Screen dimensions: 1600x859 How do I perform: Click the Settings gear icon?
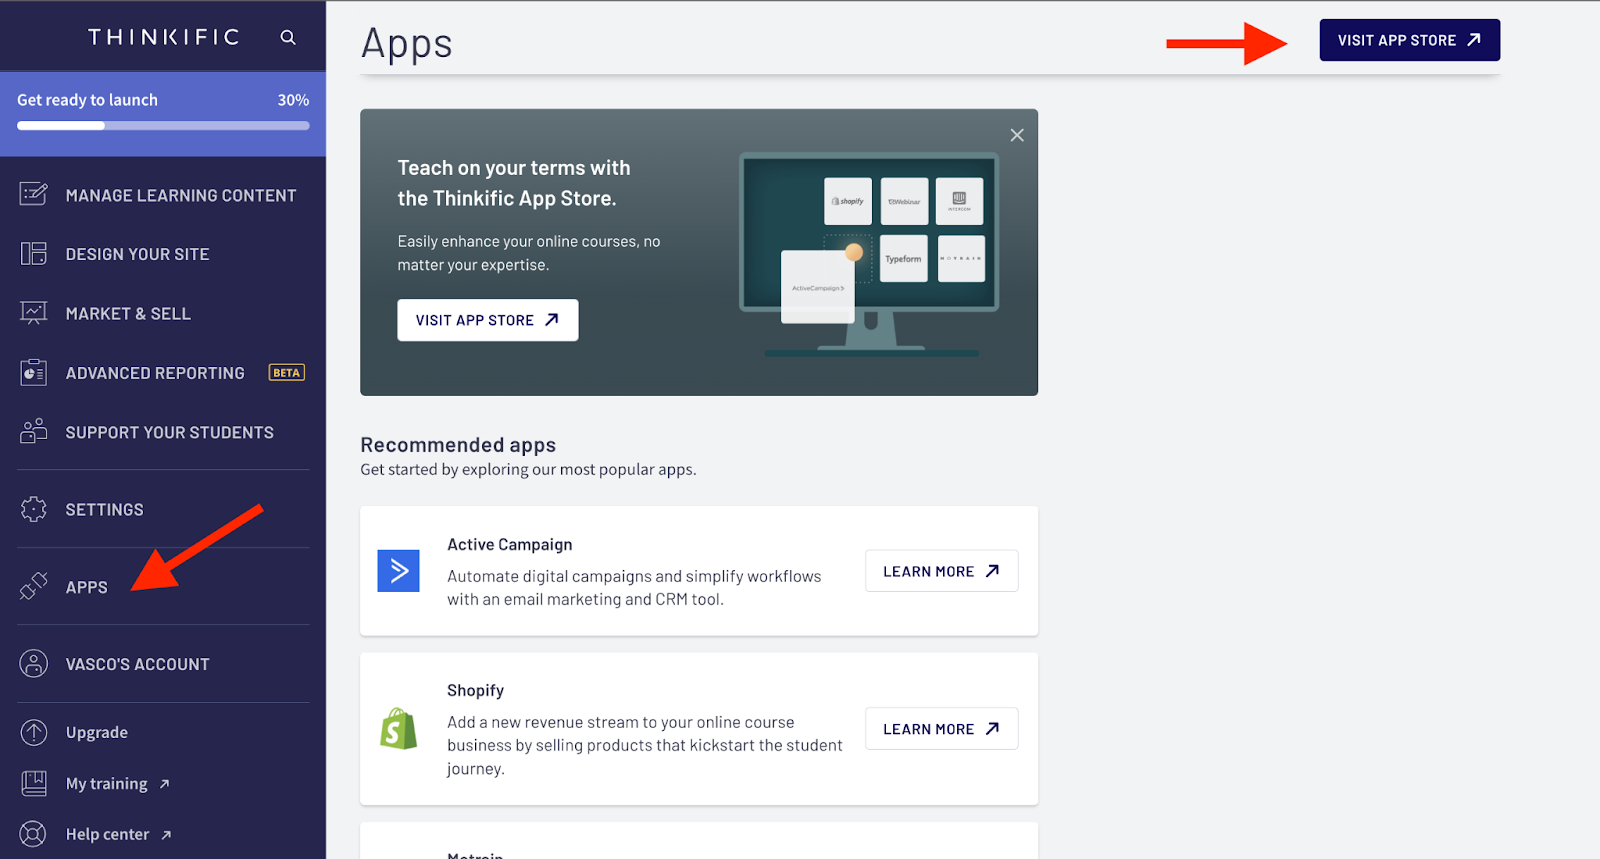pyautogui.click(x=34, y=509)
